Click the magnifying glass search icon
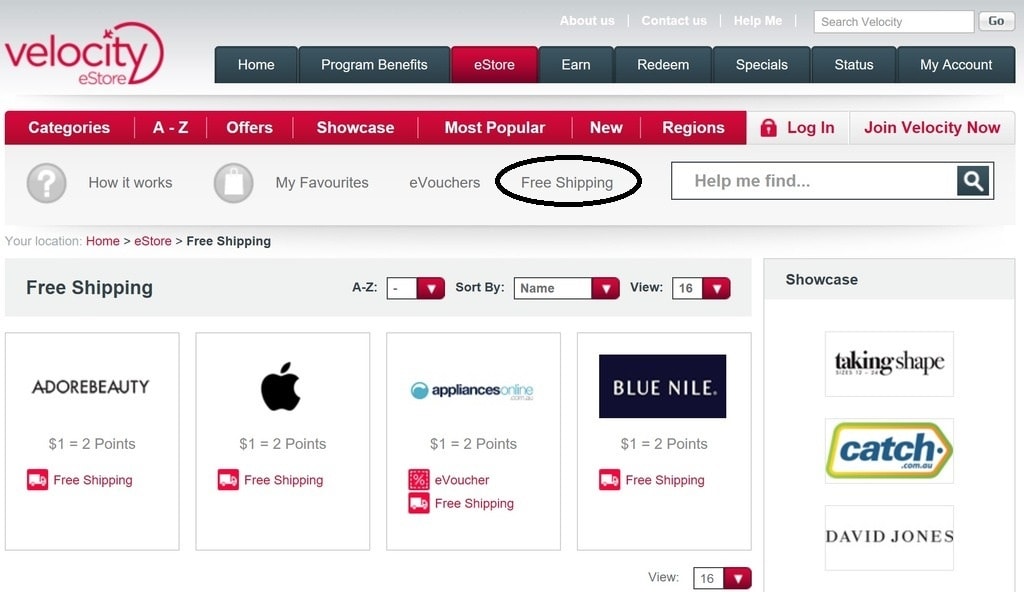 pos(973,181)
